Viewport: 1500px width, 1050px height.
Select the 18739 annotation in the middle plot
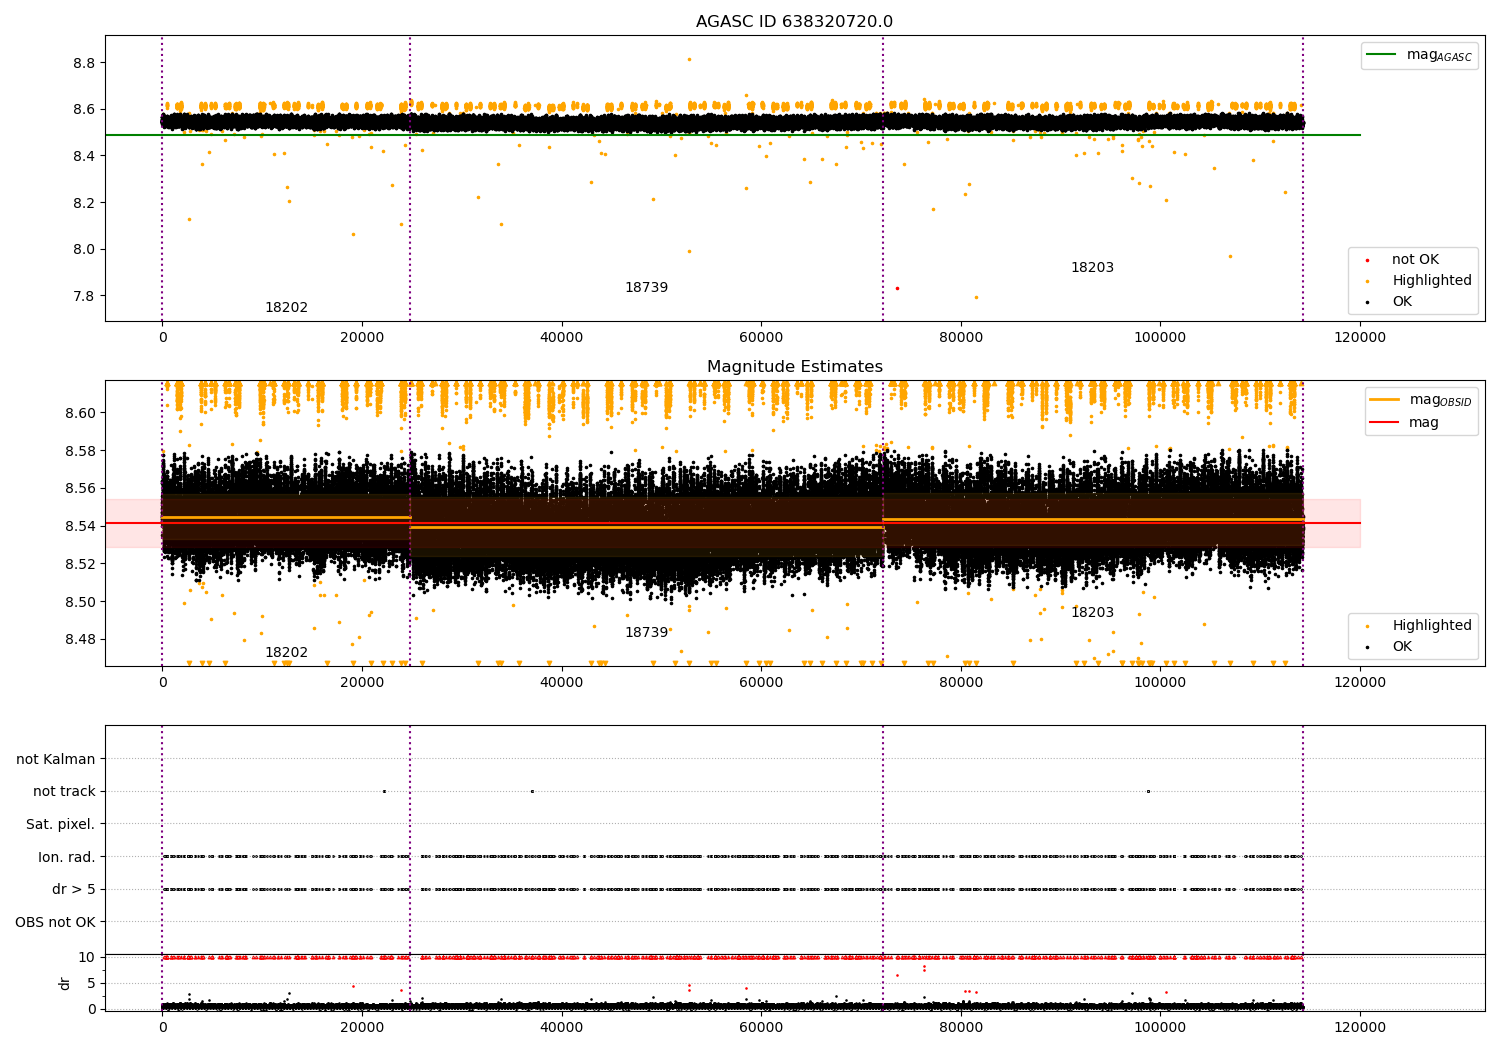646,633
